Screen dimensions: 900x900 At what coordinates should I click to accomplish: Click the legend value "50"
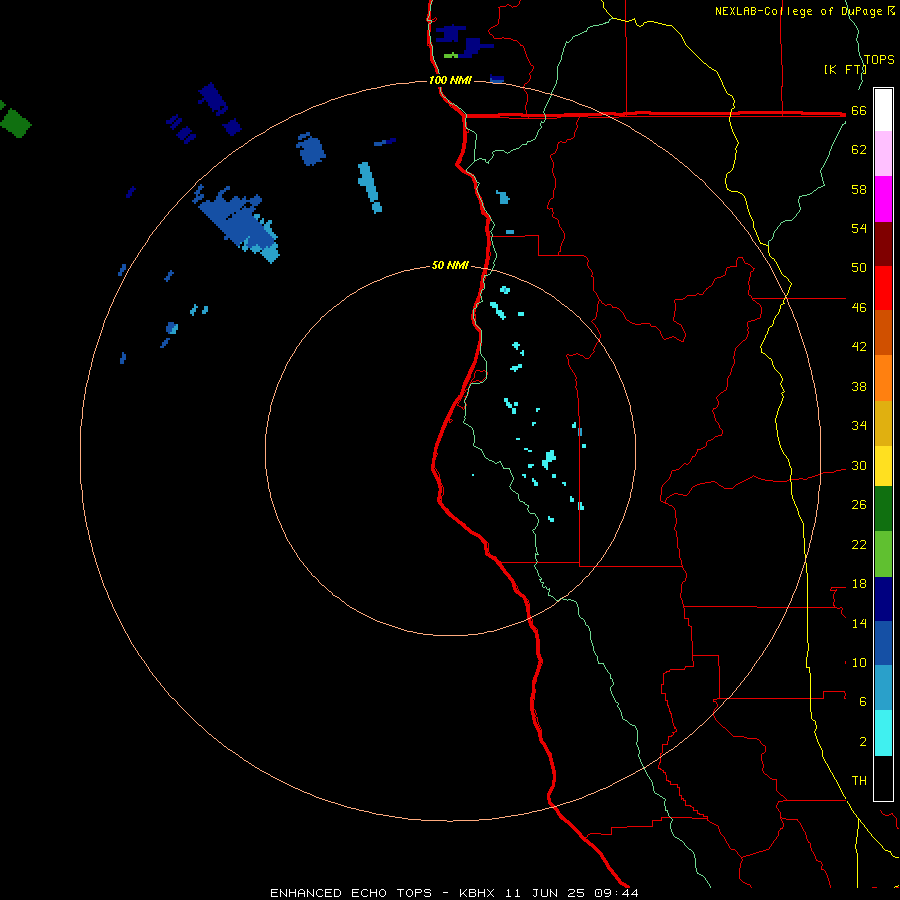859,268
